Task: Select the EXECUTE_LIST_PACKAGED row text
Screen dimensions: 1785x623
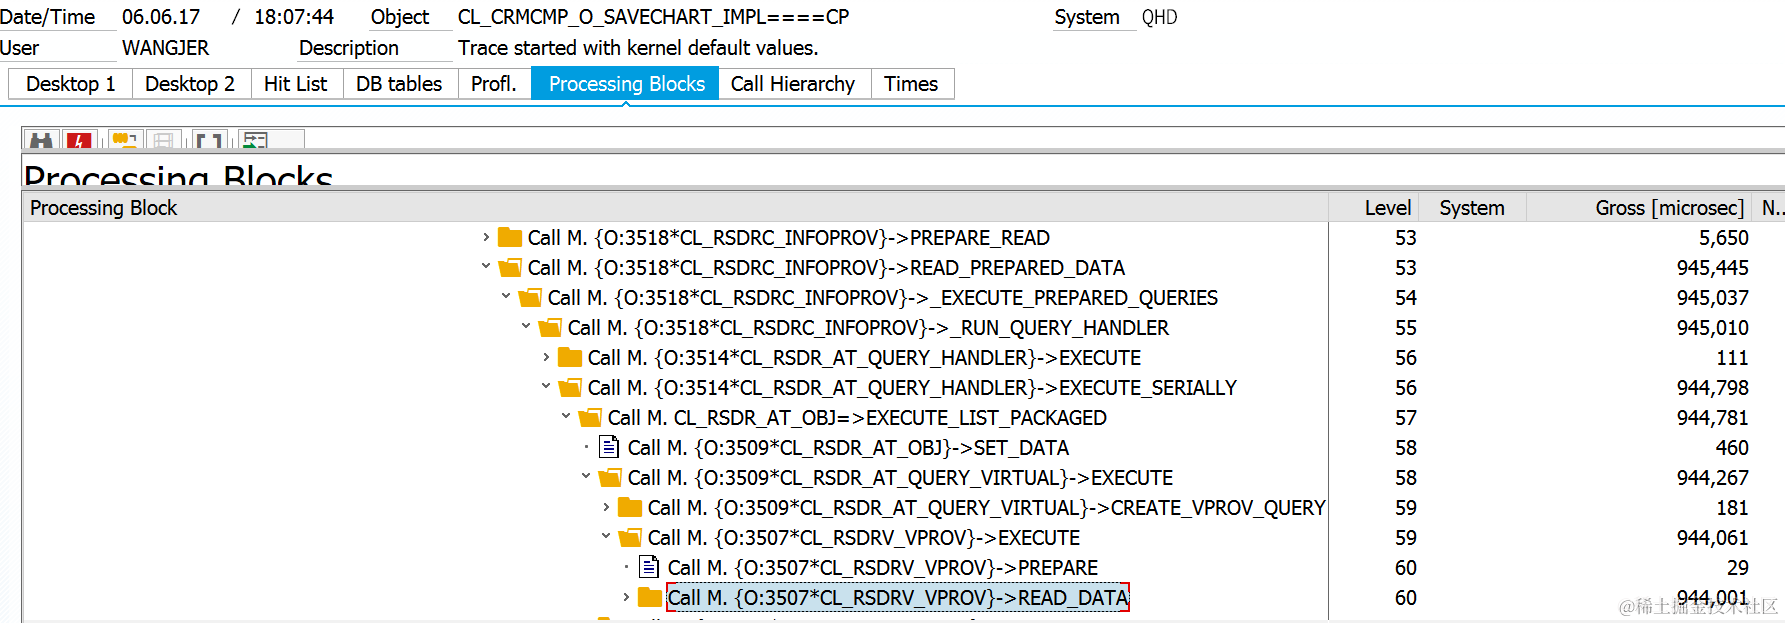Action: click(x=857, y=417)
